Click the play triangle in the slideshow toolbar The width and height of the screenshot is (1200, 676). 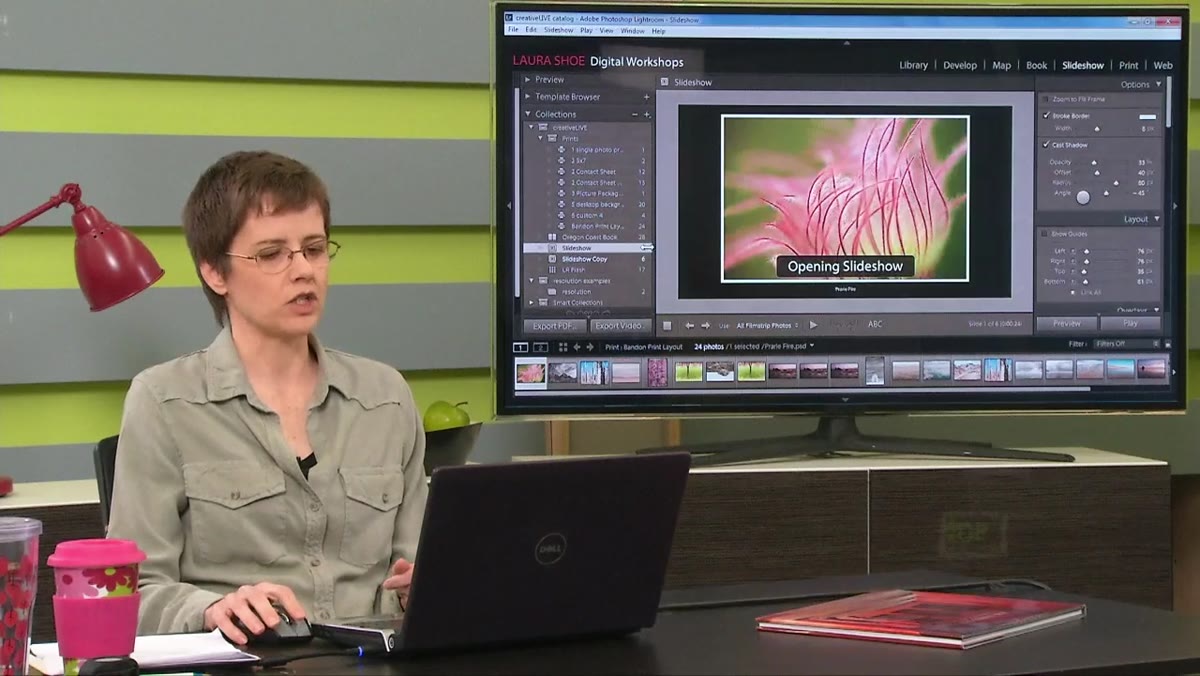click(x=813, y=325)
